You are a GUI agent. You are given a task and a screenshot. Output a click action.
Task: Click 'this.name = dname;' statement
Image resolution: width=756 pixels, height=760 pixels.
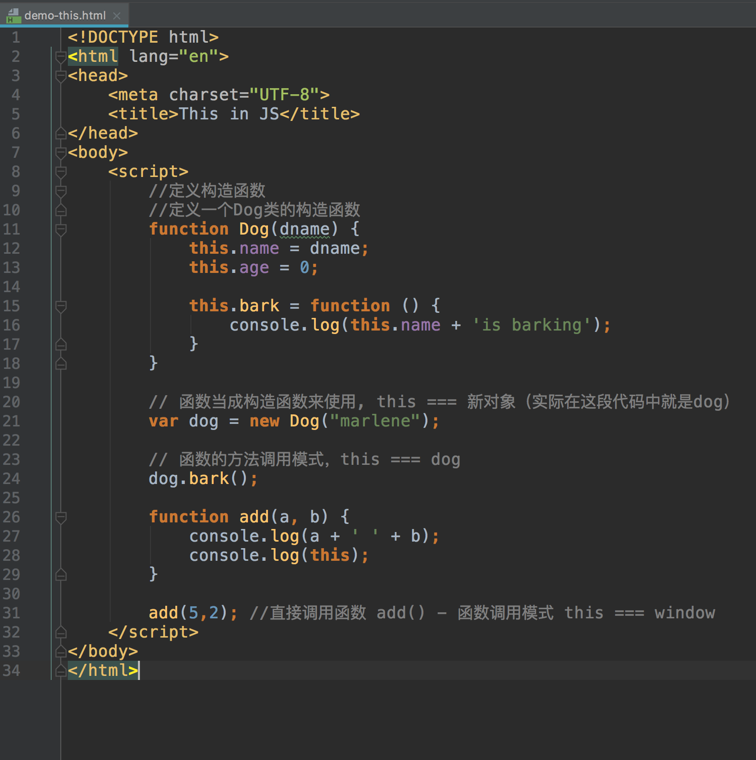click(279, 249)
